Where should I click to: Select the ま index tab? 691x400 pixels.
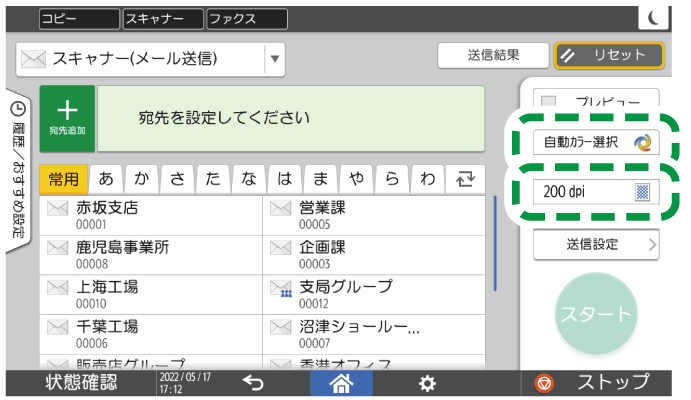320,179
